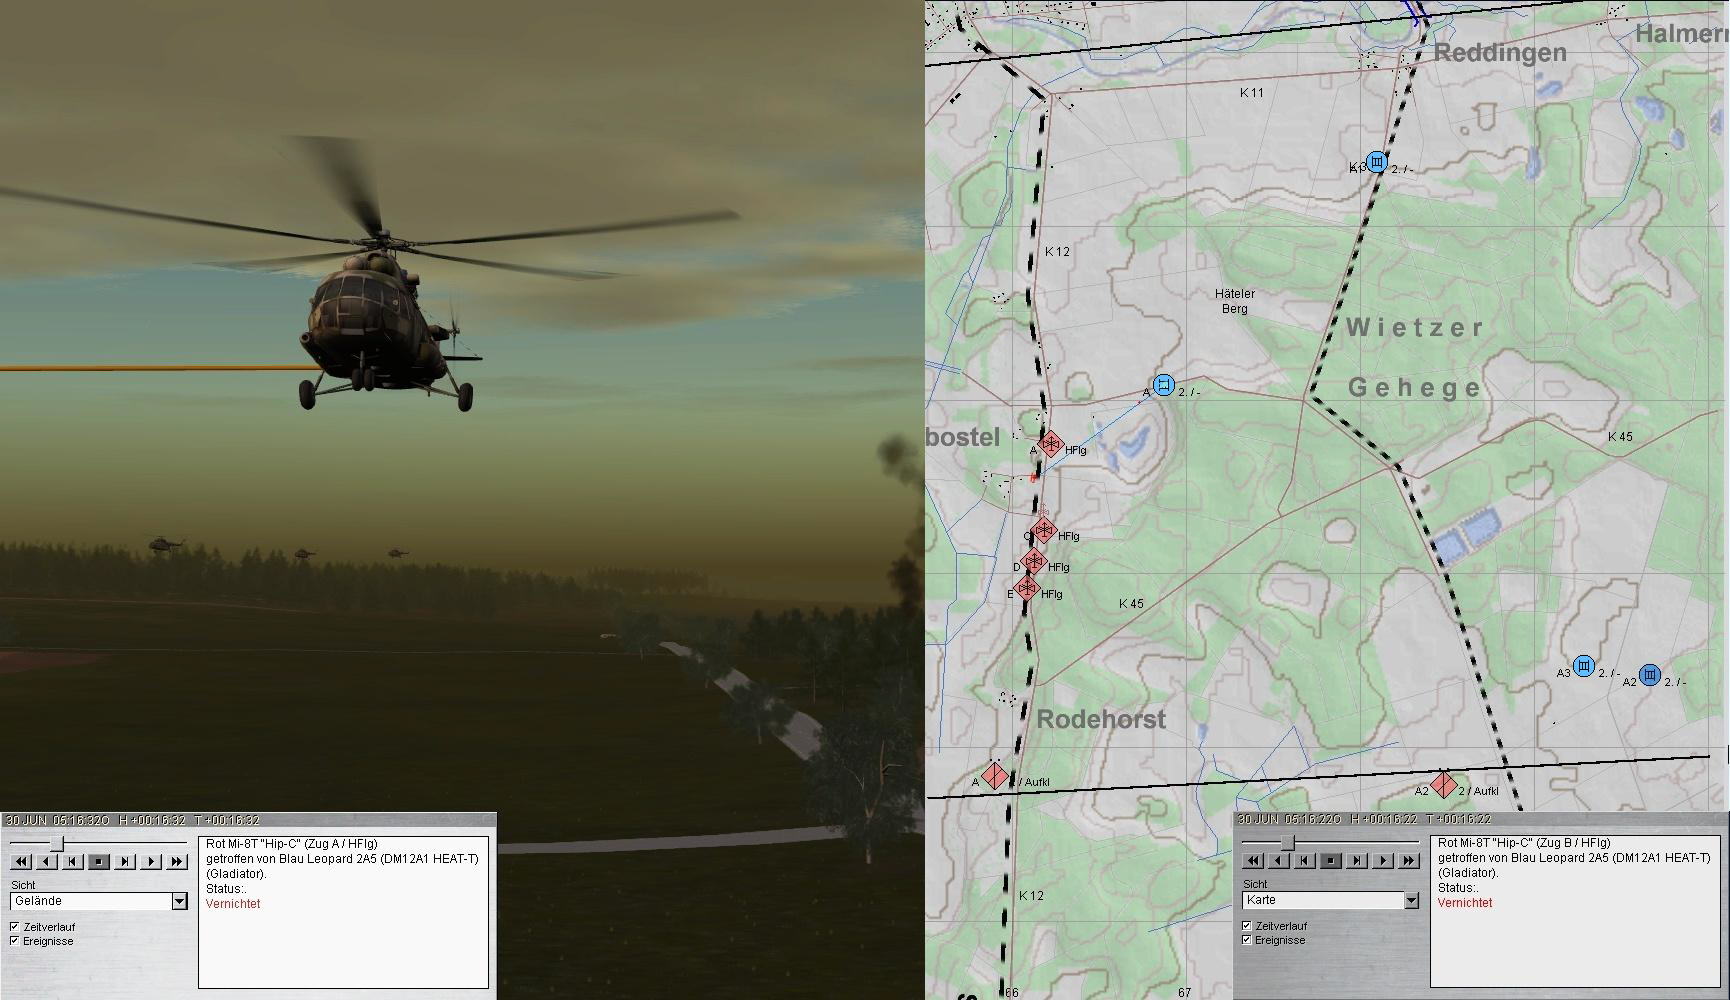This screenshot has width=1730, height=1000.
Task: Select blue unit A2 marker on map
Action: click(x=1650, y=676)
